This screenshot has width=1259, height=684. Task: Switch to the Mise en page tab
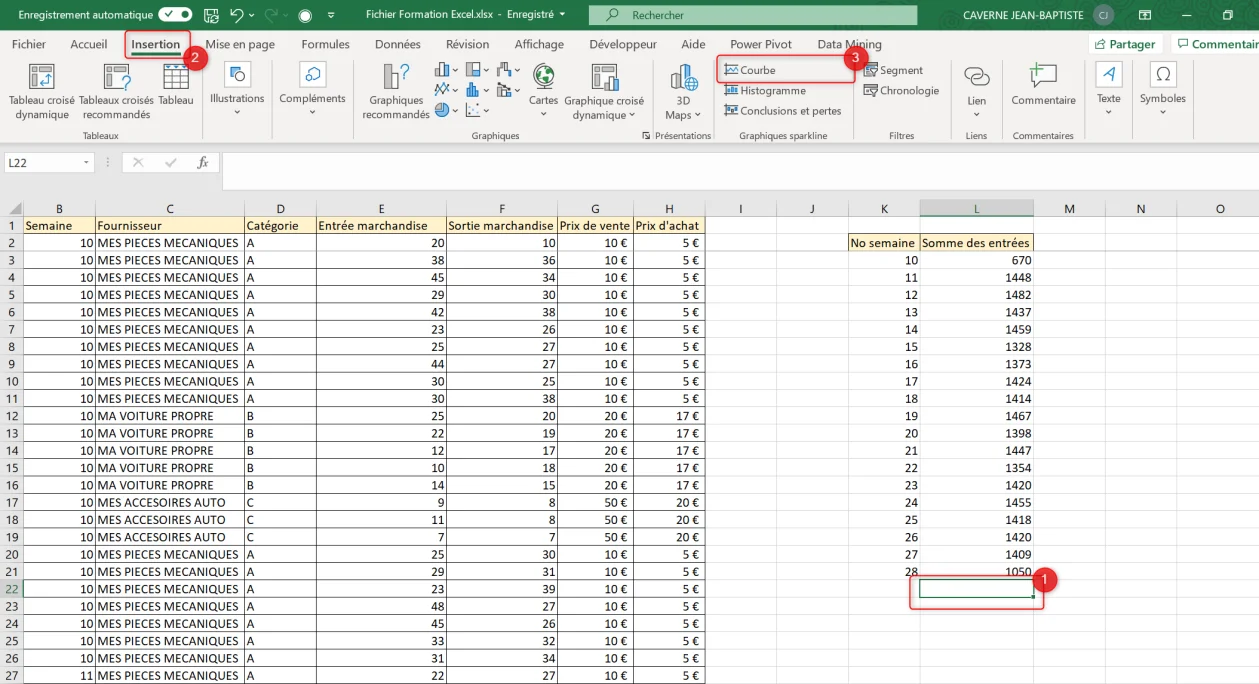[240, 44]
